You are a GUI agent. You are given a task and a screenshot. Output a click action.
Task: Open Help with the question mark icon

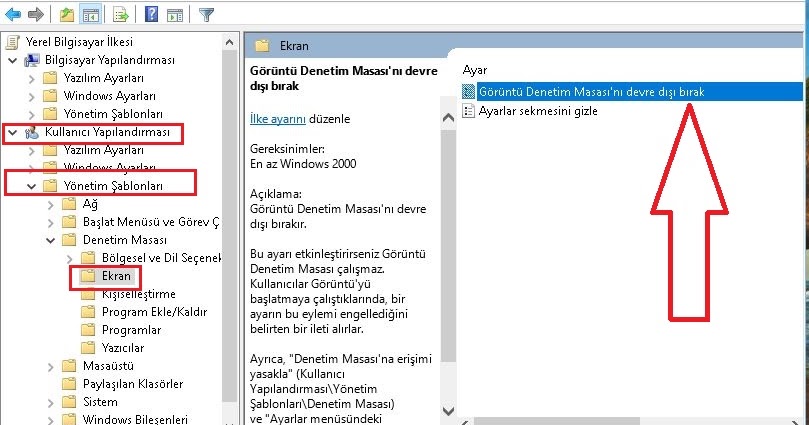click(x=152, y=14)
